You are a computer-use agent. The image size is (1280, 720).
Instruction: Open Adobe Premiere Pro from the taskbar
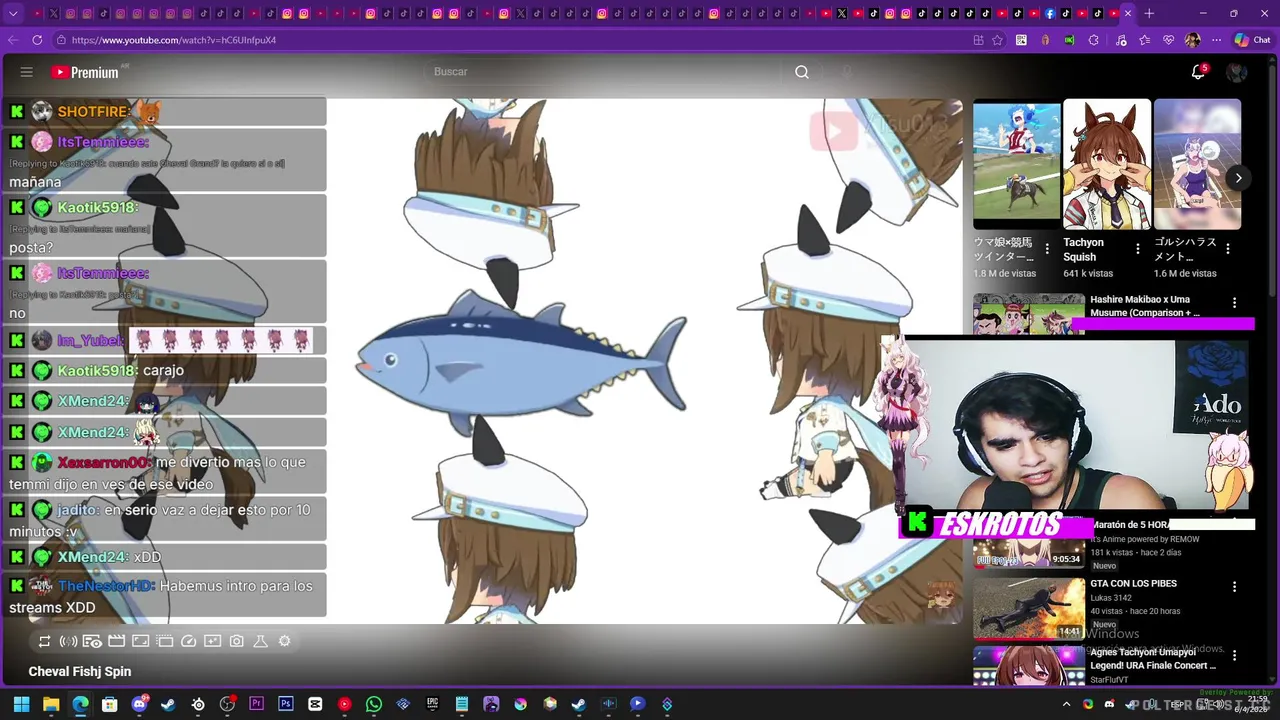(256, 704)
